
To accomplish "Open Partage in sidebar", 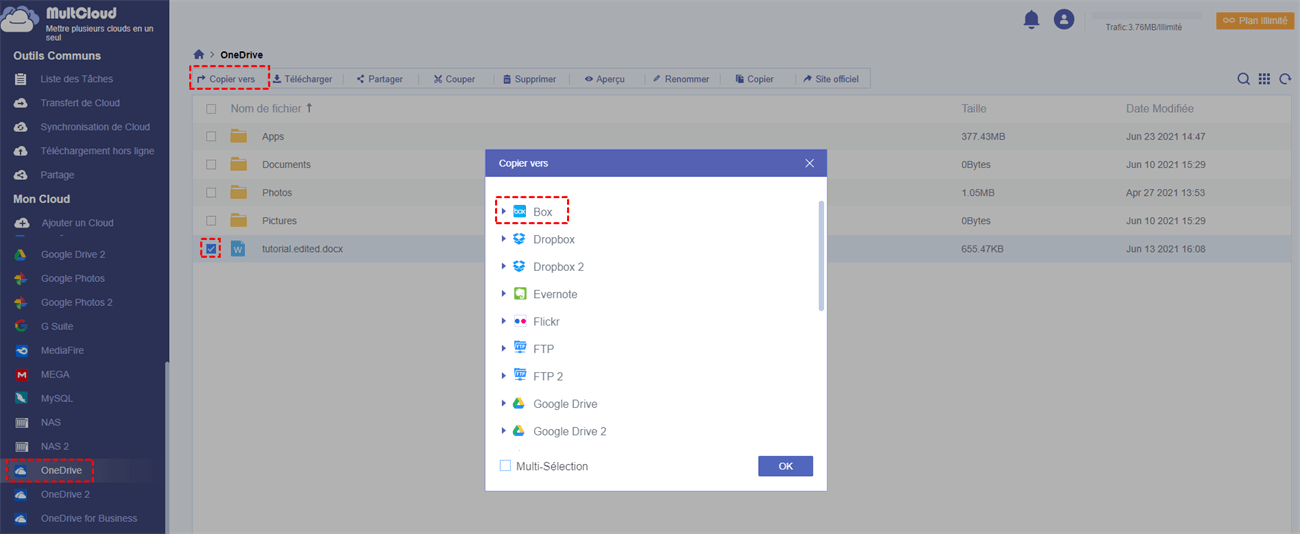I will 57,175.
